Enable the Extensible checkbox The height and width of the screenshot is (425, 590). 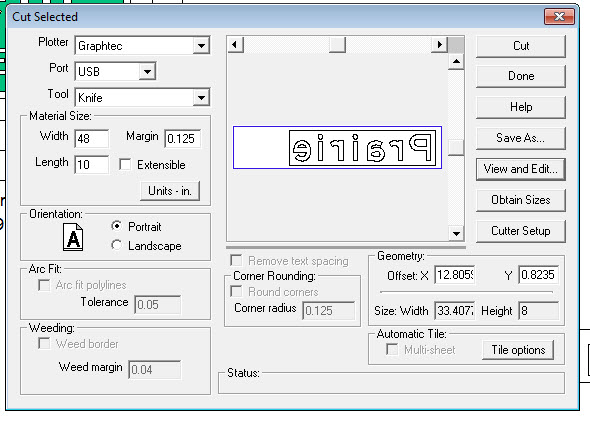[x=125, y=165]
